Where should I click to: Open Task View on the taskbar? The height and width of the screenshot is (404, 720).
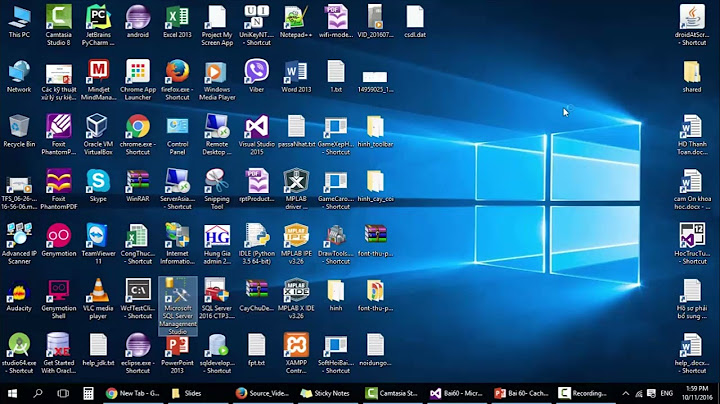point(63,393)
